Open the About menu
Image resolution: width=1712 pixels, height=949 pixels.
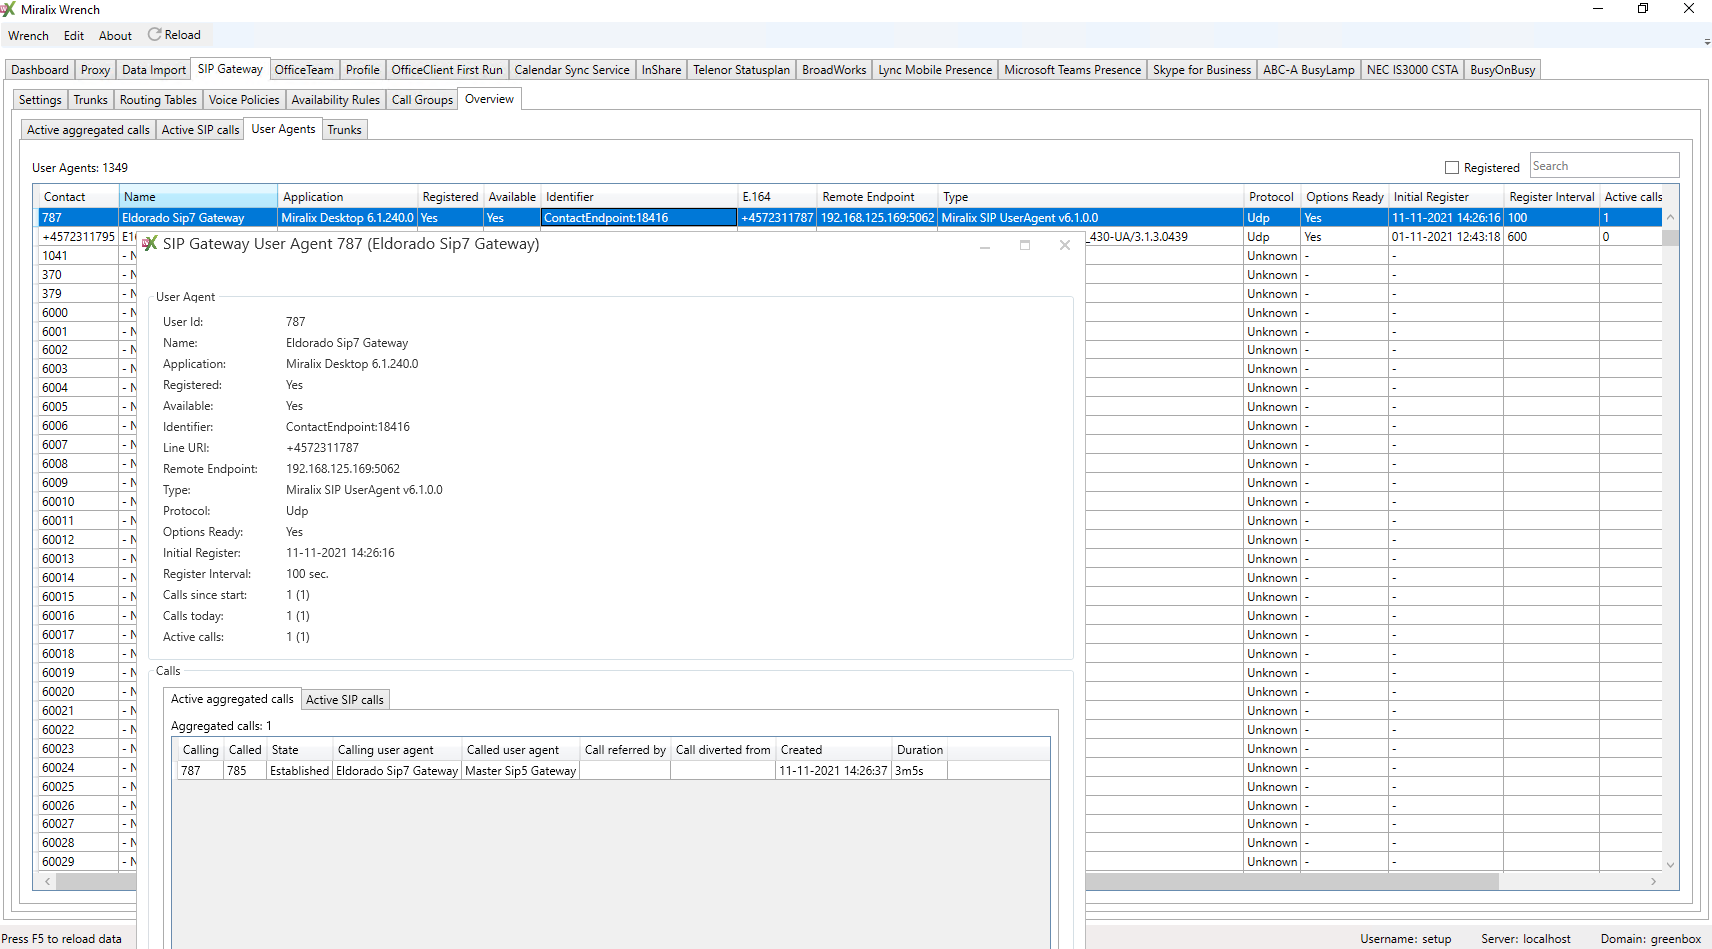click(115, 36)
